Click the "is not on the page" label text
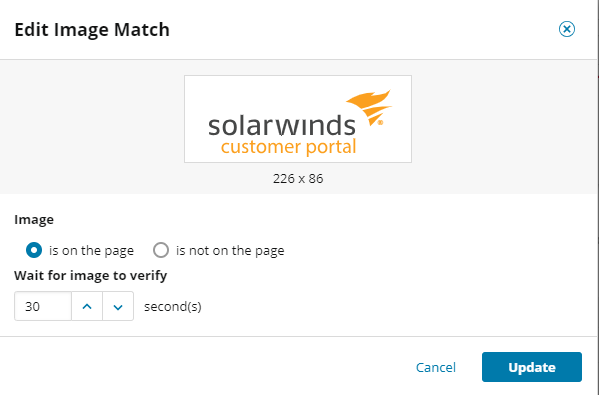The image size is (599, 395). click(x=230, y=251)
